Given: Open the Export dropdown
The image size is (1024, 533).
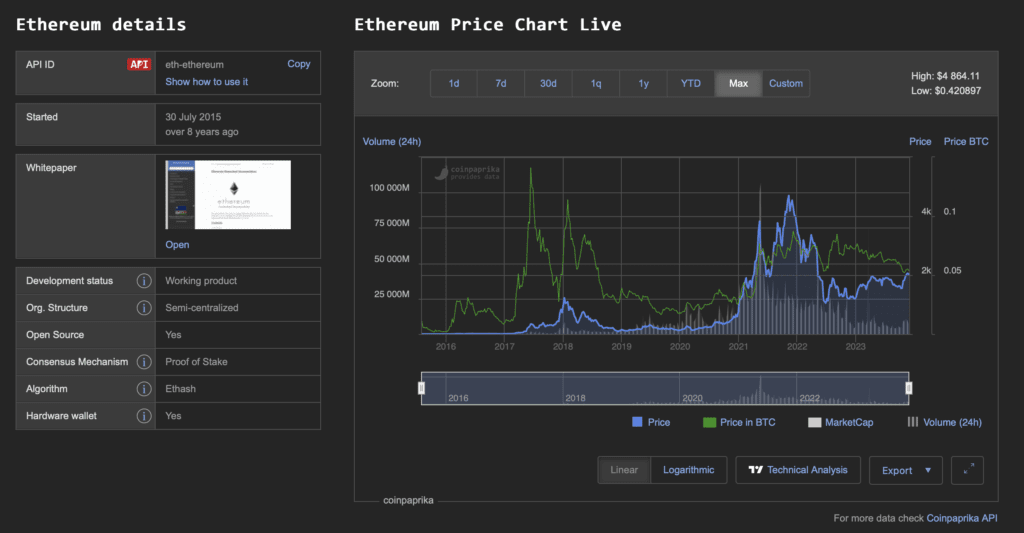Looking at the screenshot, I should (x=906, y=470).
